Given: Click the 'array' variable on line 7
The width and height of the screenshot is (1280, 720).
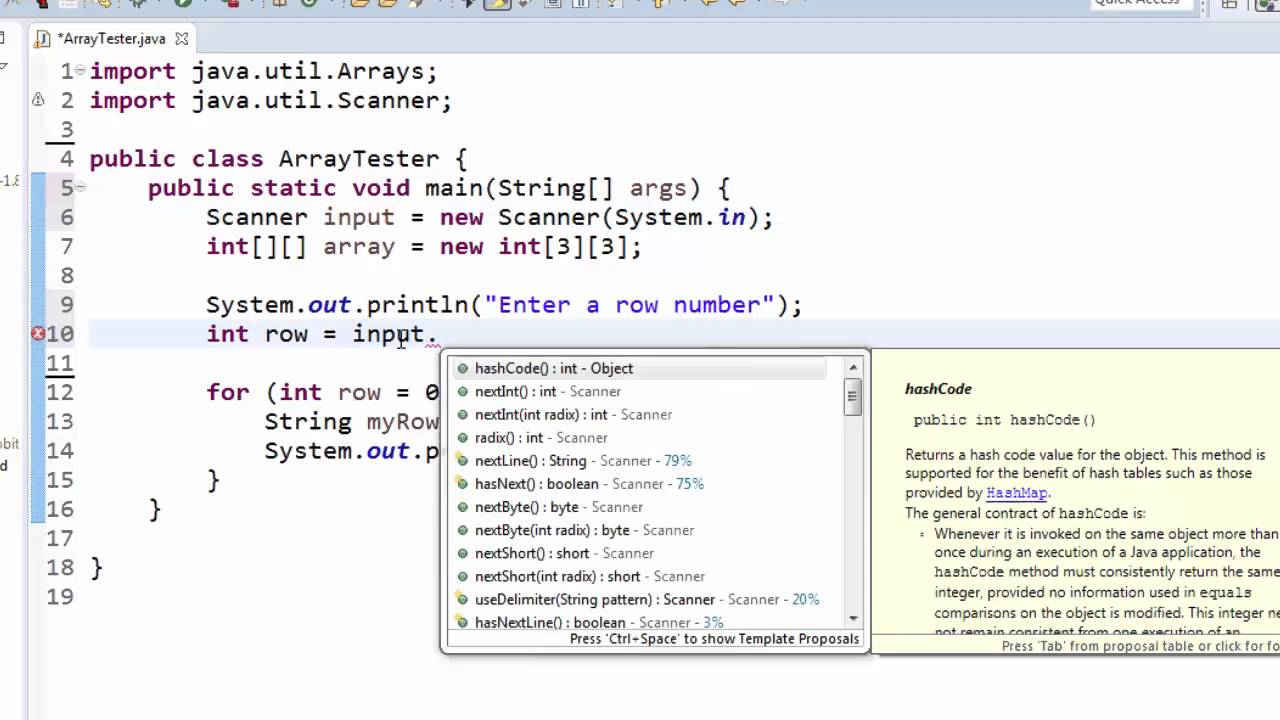Looking at the screenshot, I should 359,247.
